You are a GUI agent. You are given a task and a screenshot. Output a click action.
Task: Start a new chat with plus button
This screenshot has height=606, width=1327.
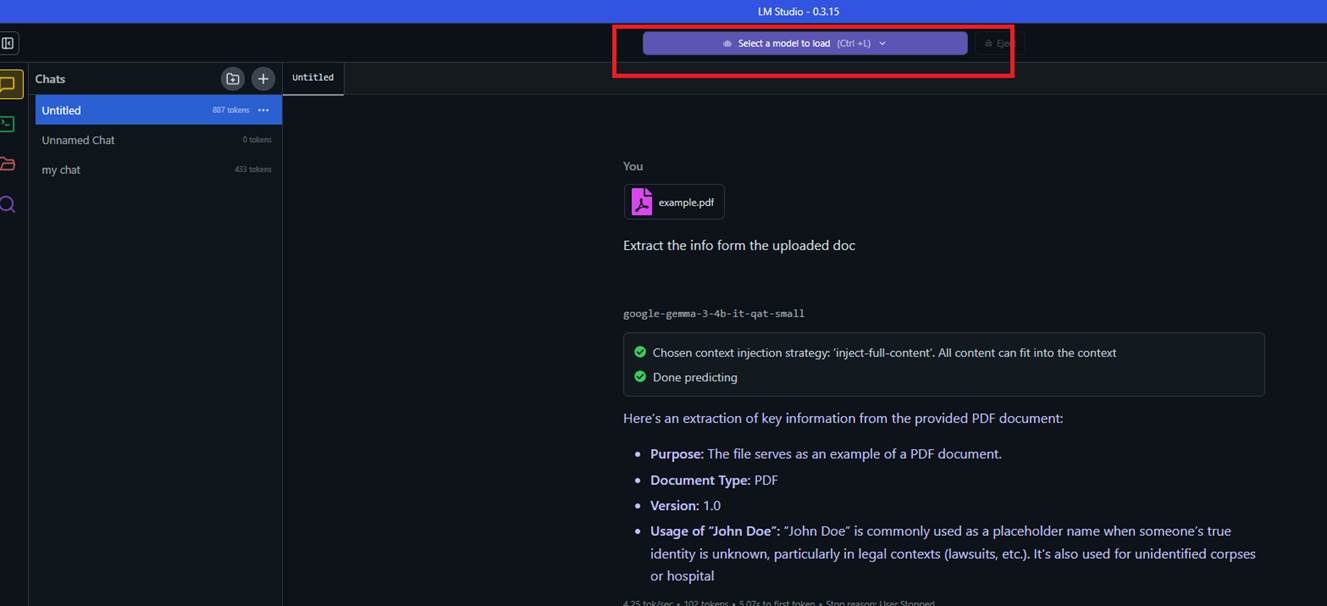pos(263,79)
